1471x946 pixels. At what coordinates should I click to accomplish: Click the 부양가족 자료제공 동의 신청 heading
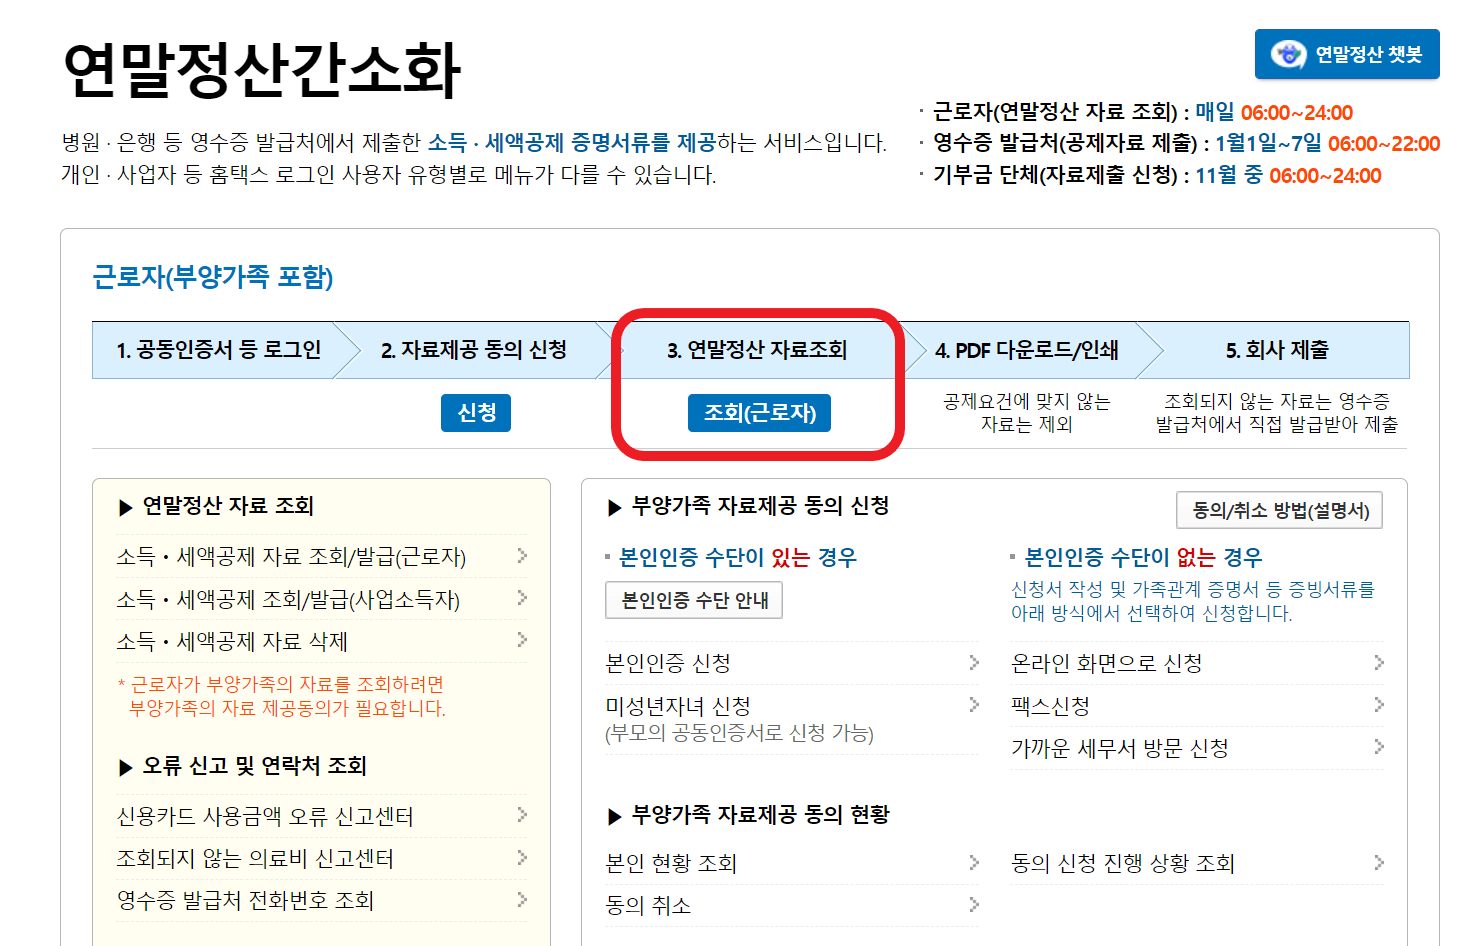(760, 506)
